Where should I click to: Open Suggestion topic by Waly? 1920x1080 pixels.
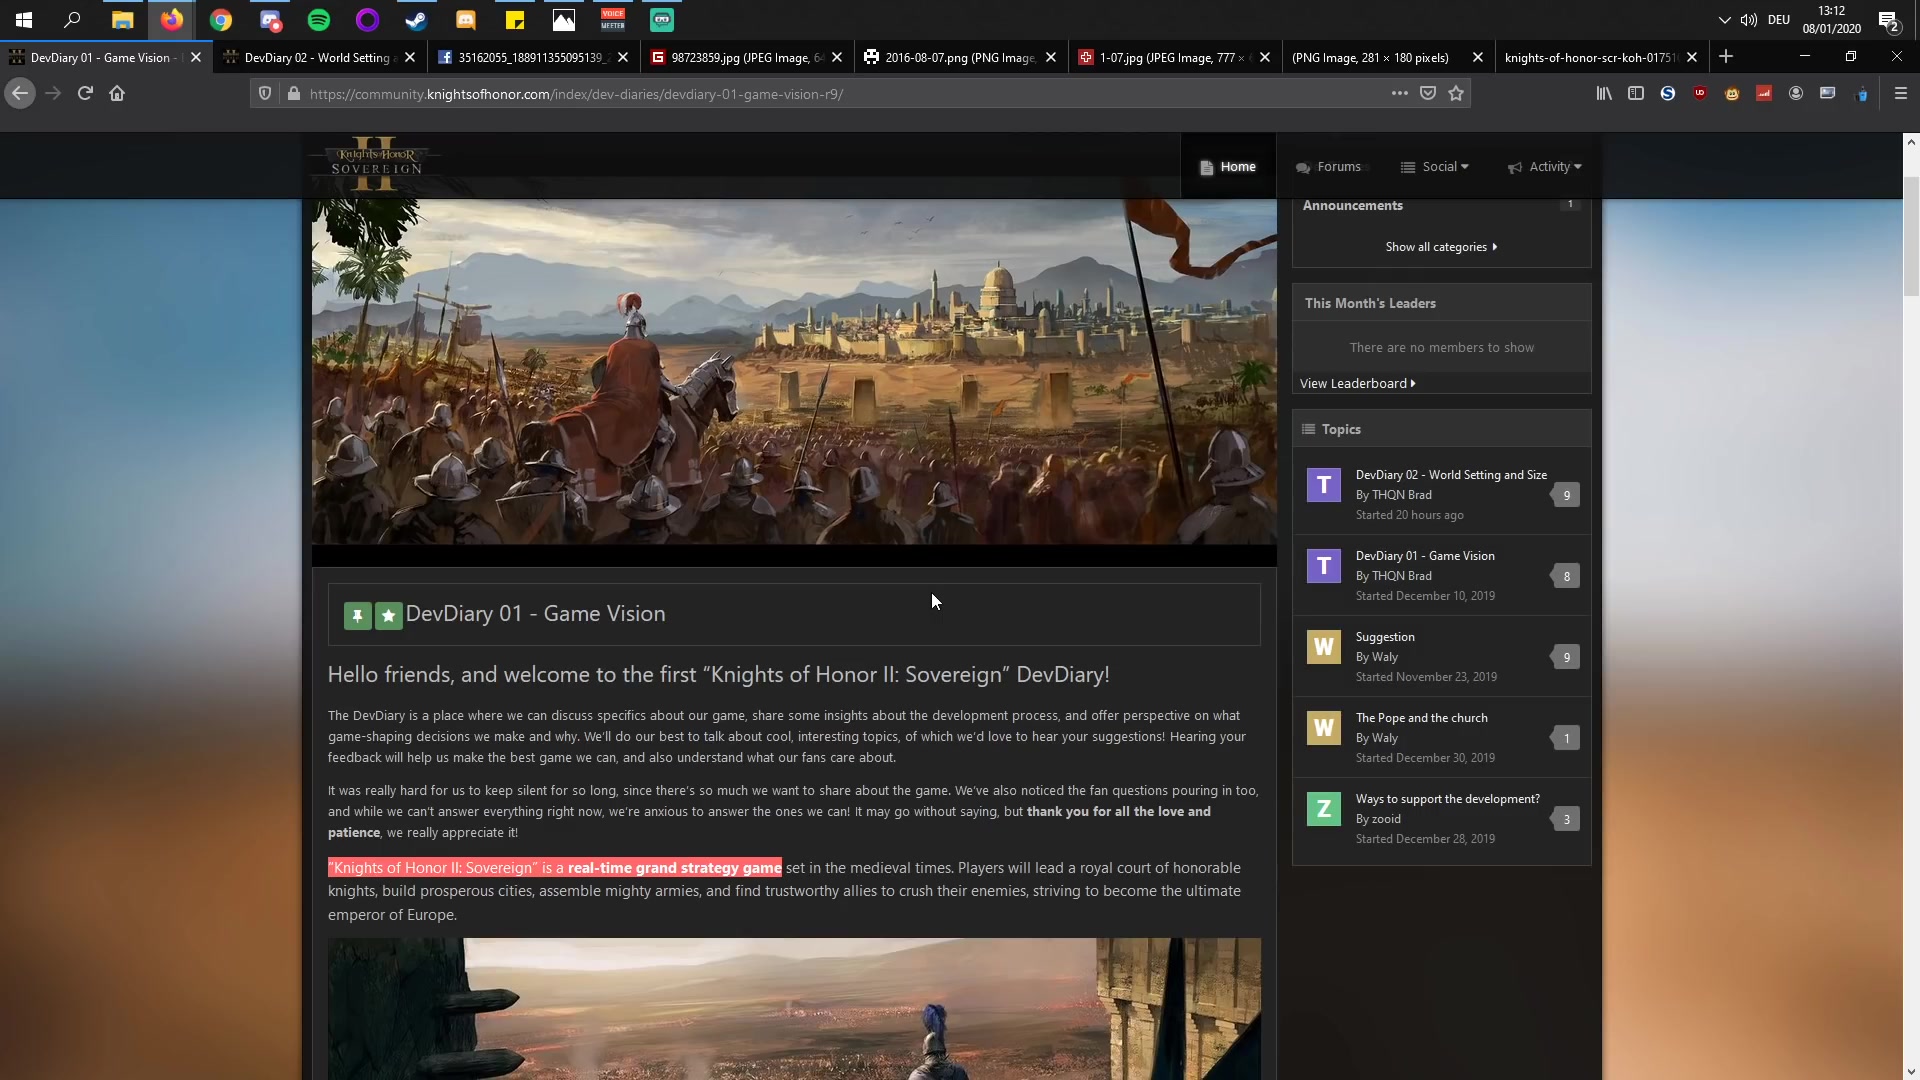(x=1385, y=637)
